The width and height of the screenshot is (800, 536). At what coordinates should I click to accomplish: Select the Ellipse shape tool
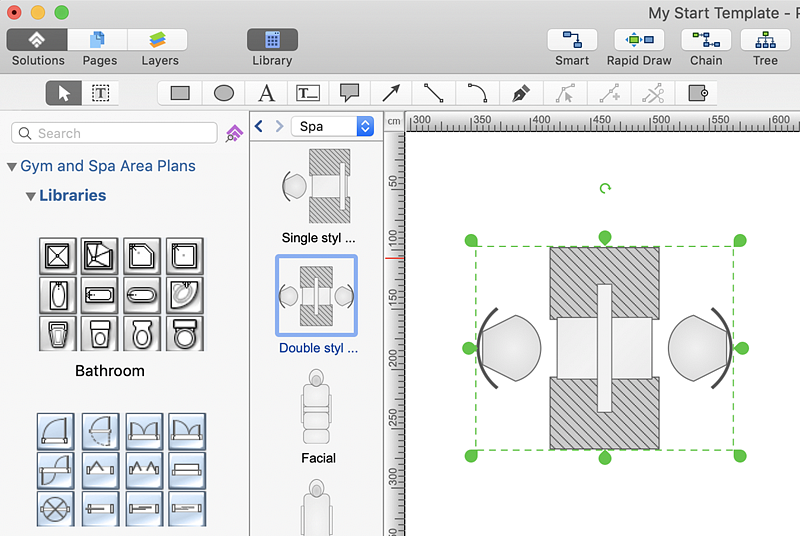tap(224, 93)
